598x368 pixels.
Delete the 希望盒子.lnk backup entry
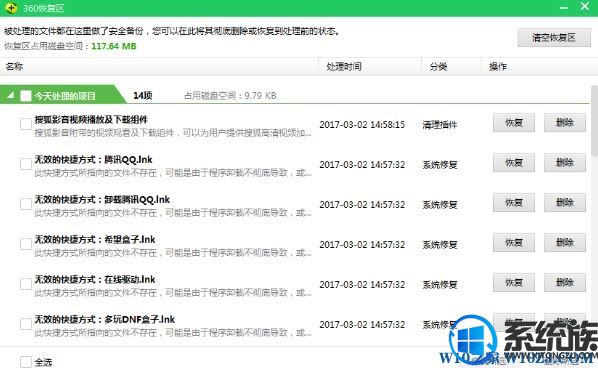click(x=565, y=243)
